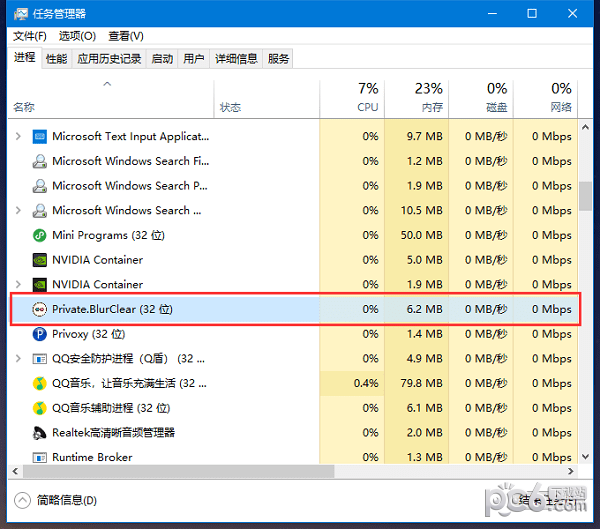
Task: Open the 文件(F) menu
Action: pyautogui.click(x=30, y=36)
